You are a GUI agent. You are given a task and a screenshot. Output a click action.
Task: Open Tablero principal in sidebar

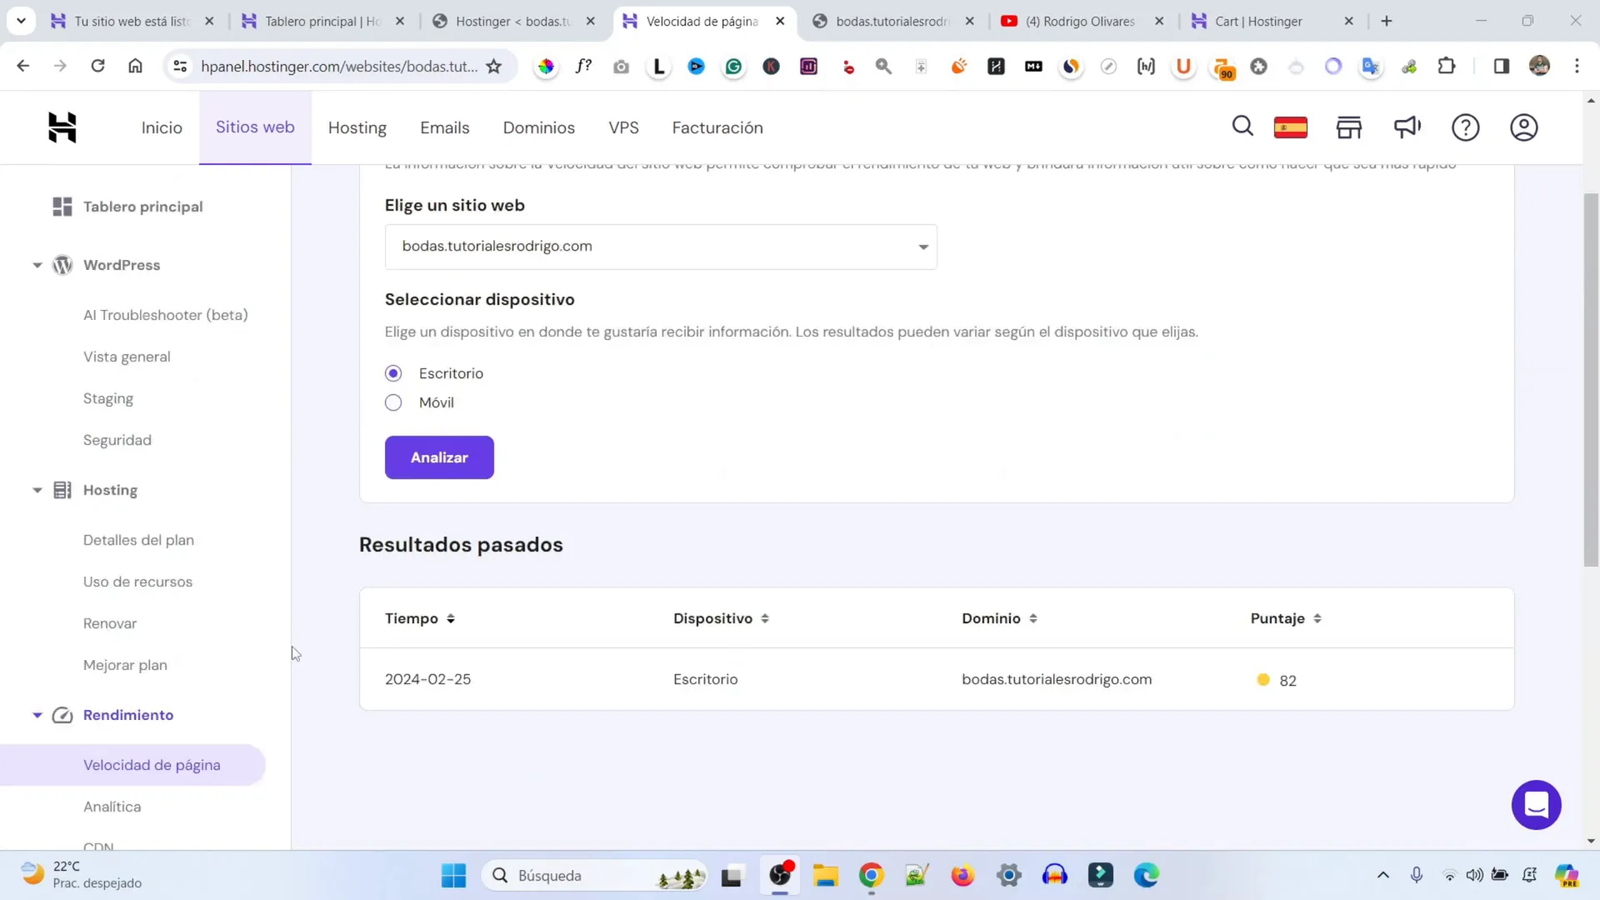[x=143, y=206]
